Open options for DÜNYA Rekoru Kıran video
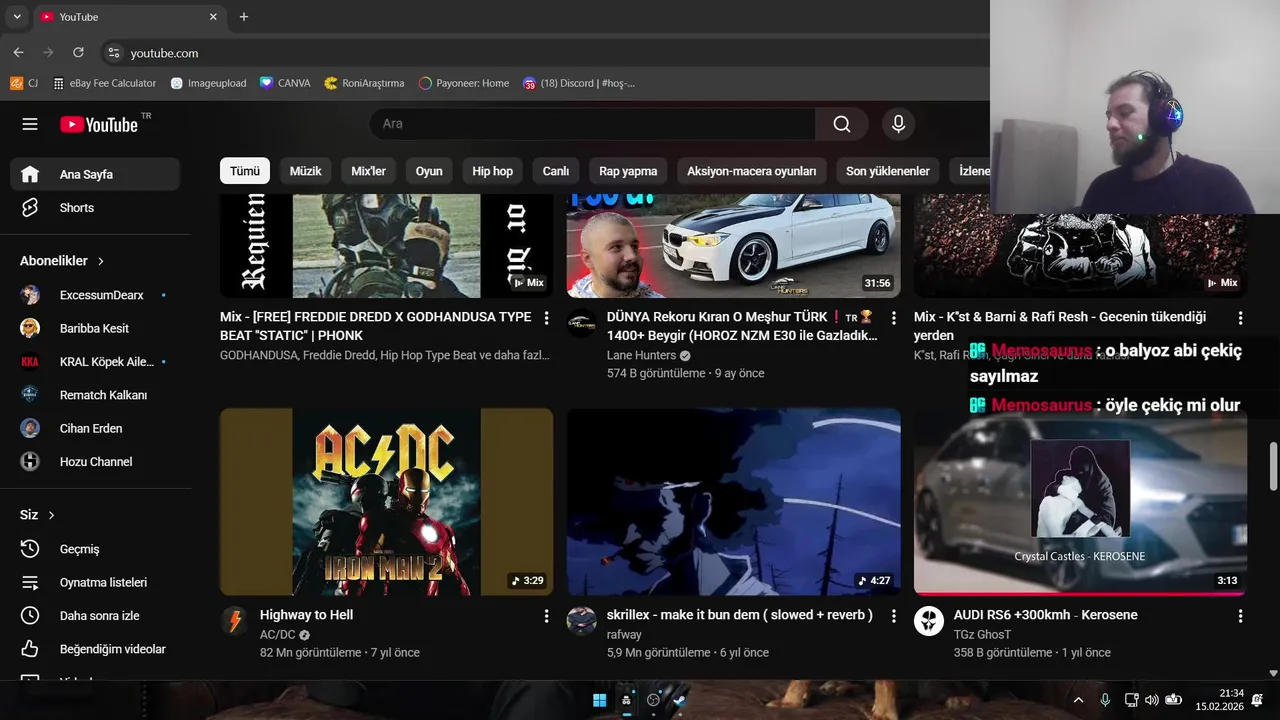 pos(893,318)
